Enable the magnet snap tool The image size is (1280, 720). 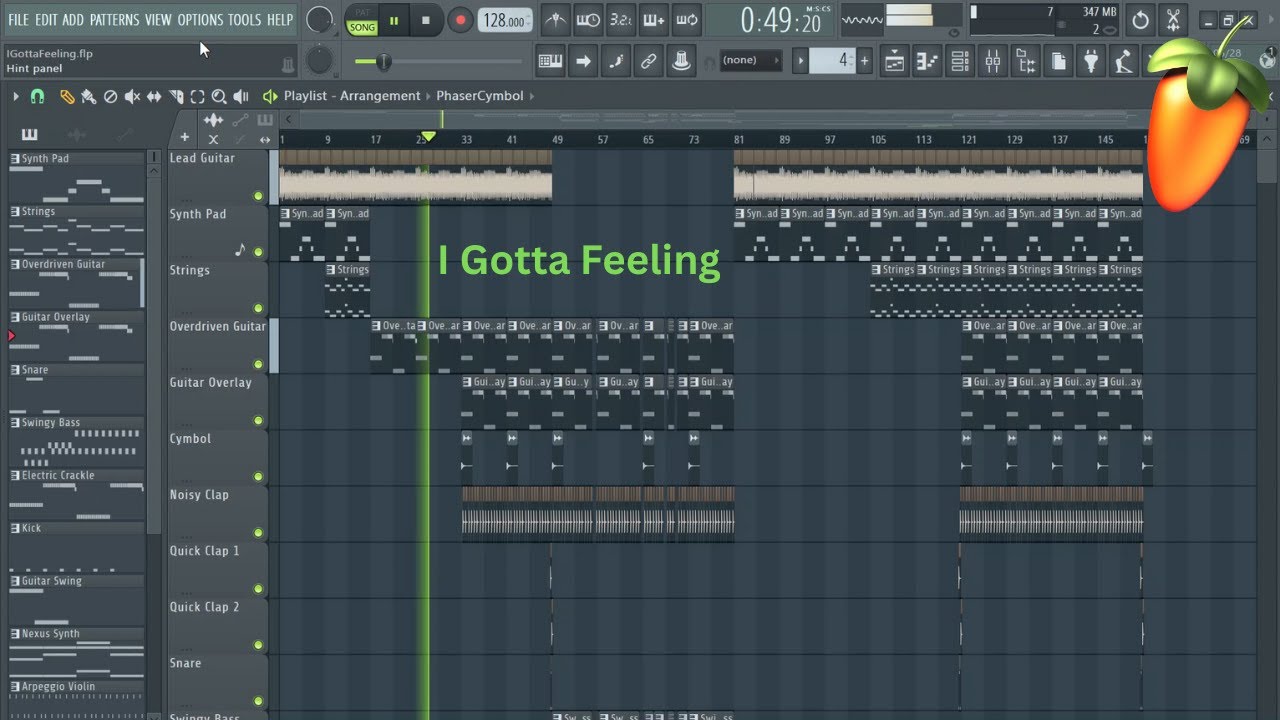(x=38, y=97)
